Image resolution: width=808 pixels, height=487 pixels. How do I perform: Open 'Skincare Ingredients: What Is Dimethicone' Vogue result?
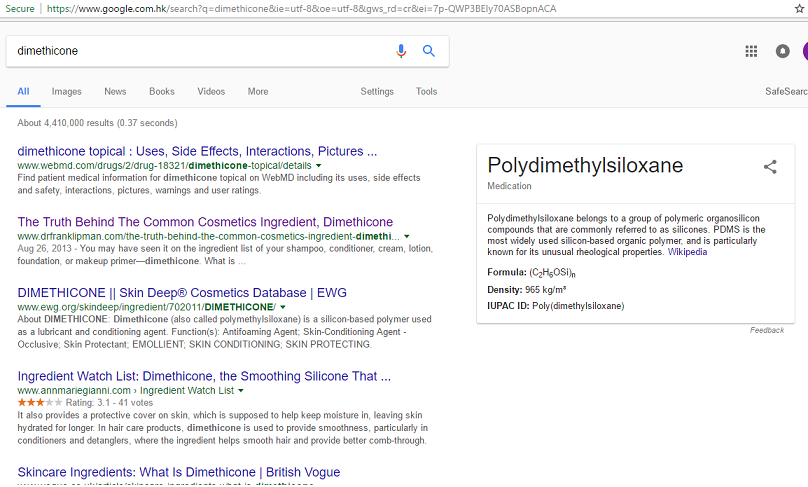179,472
